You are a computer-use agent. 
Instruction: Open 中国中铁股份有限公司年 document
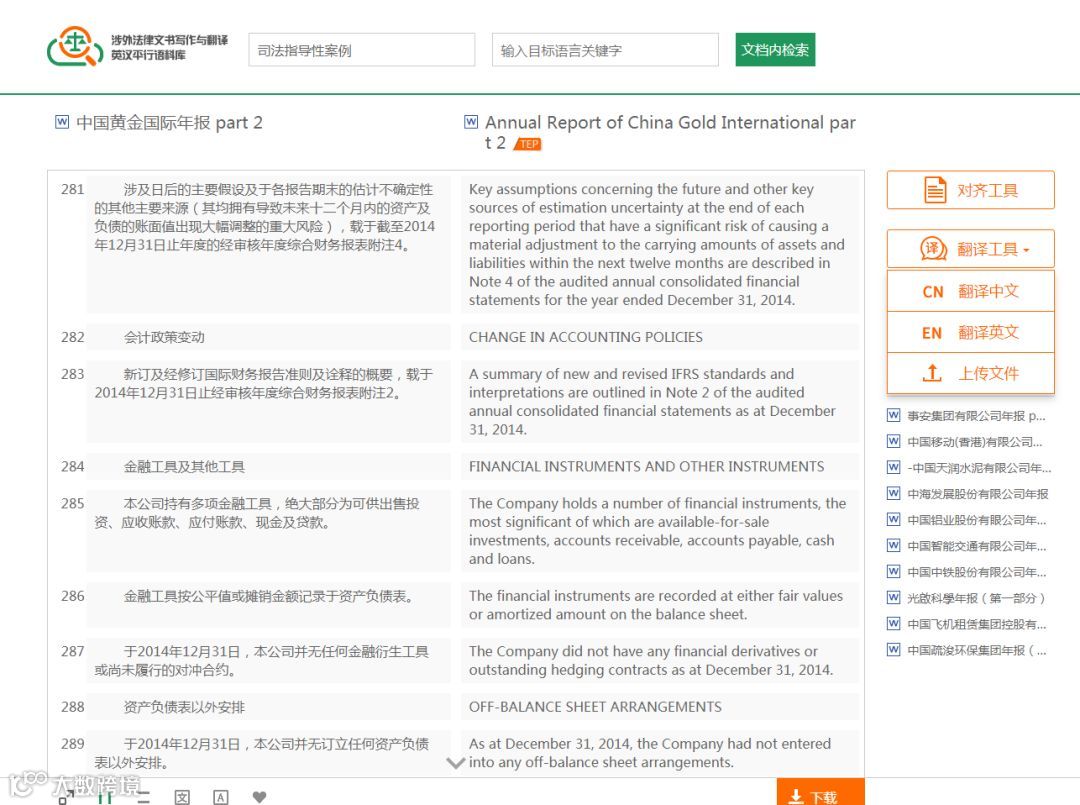[976, 572]
